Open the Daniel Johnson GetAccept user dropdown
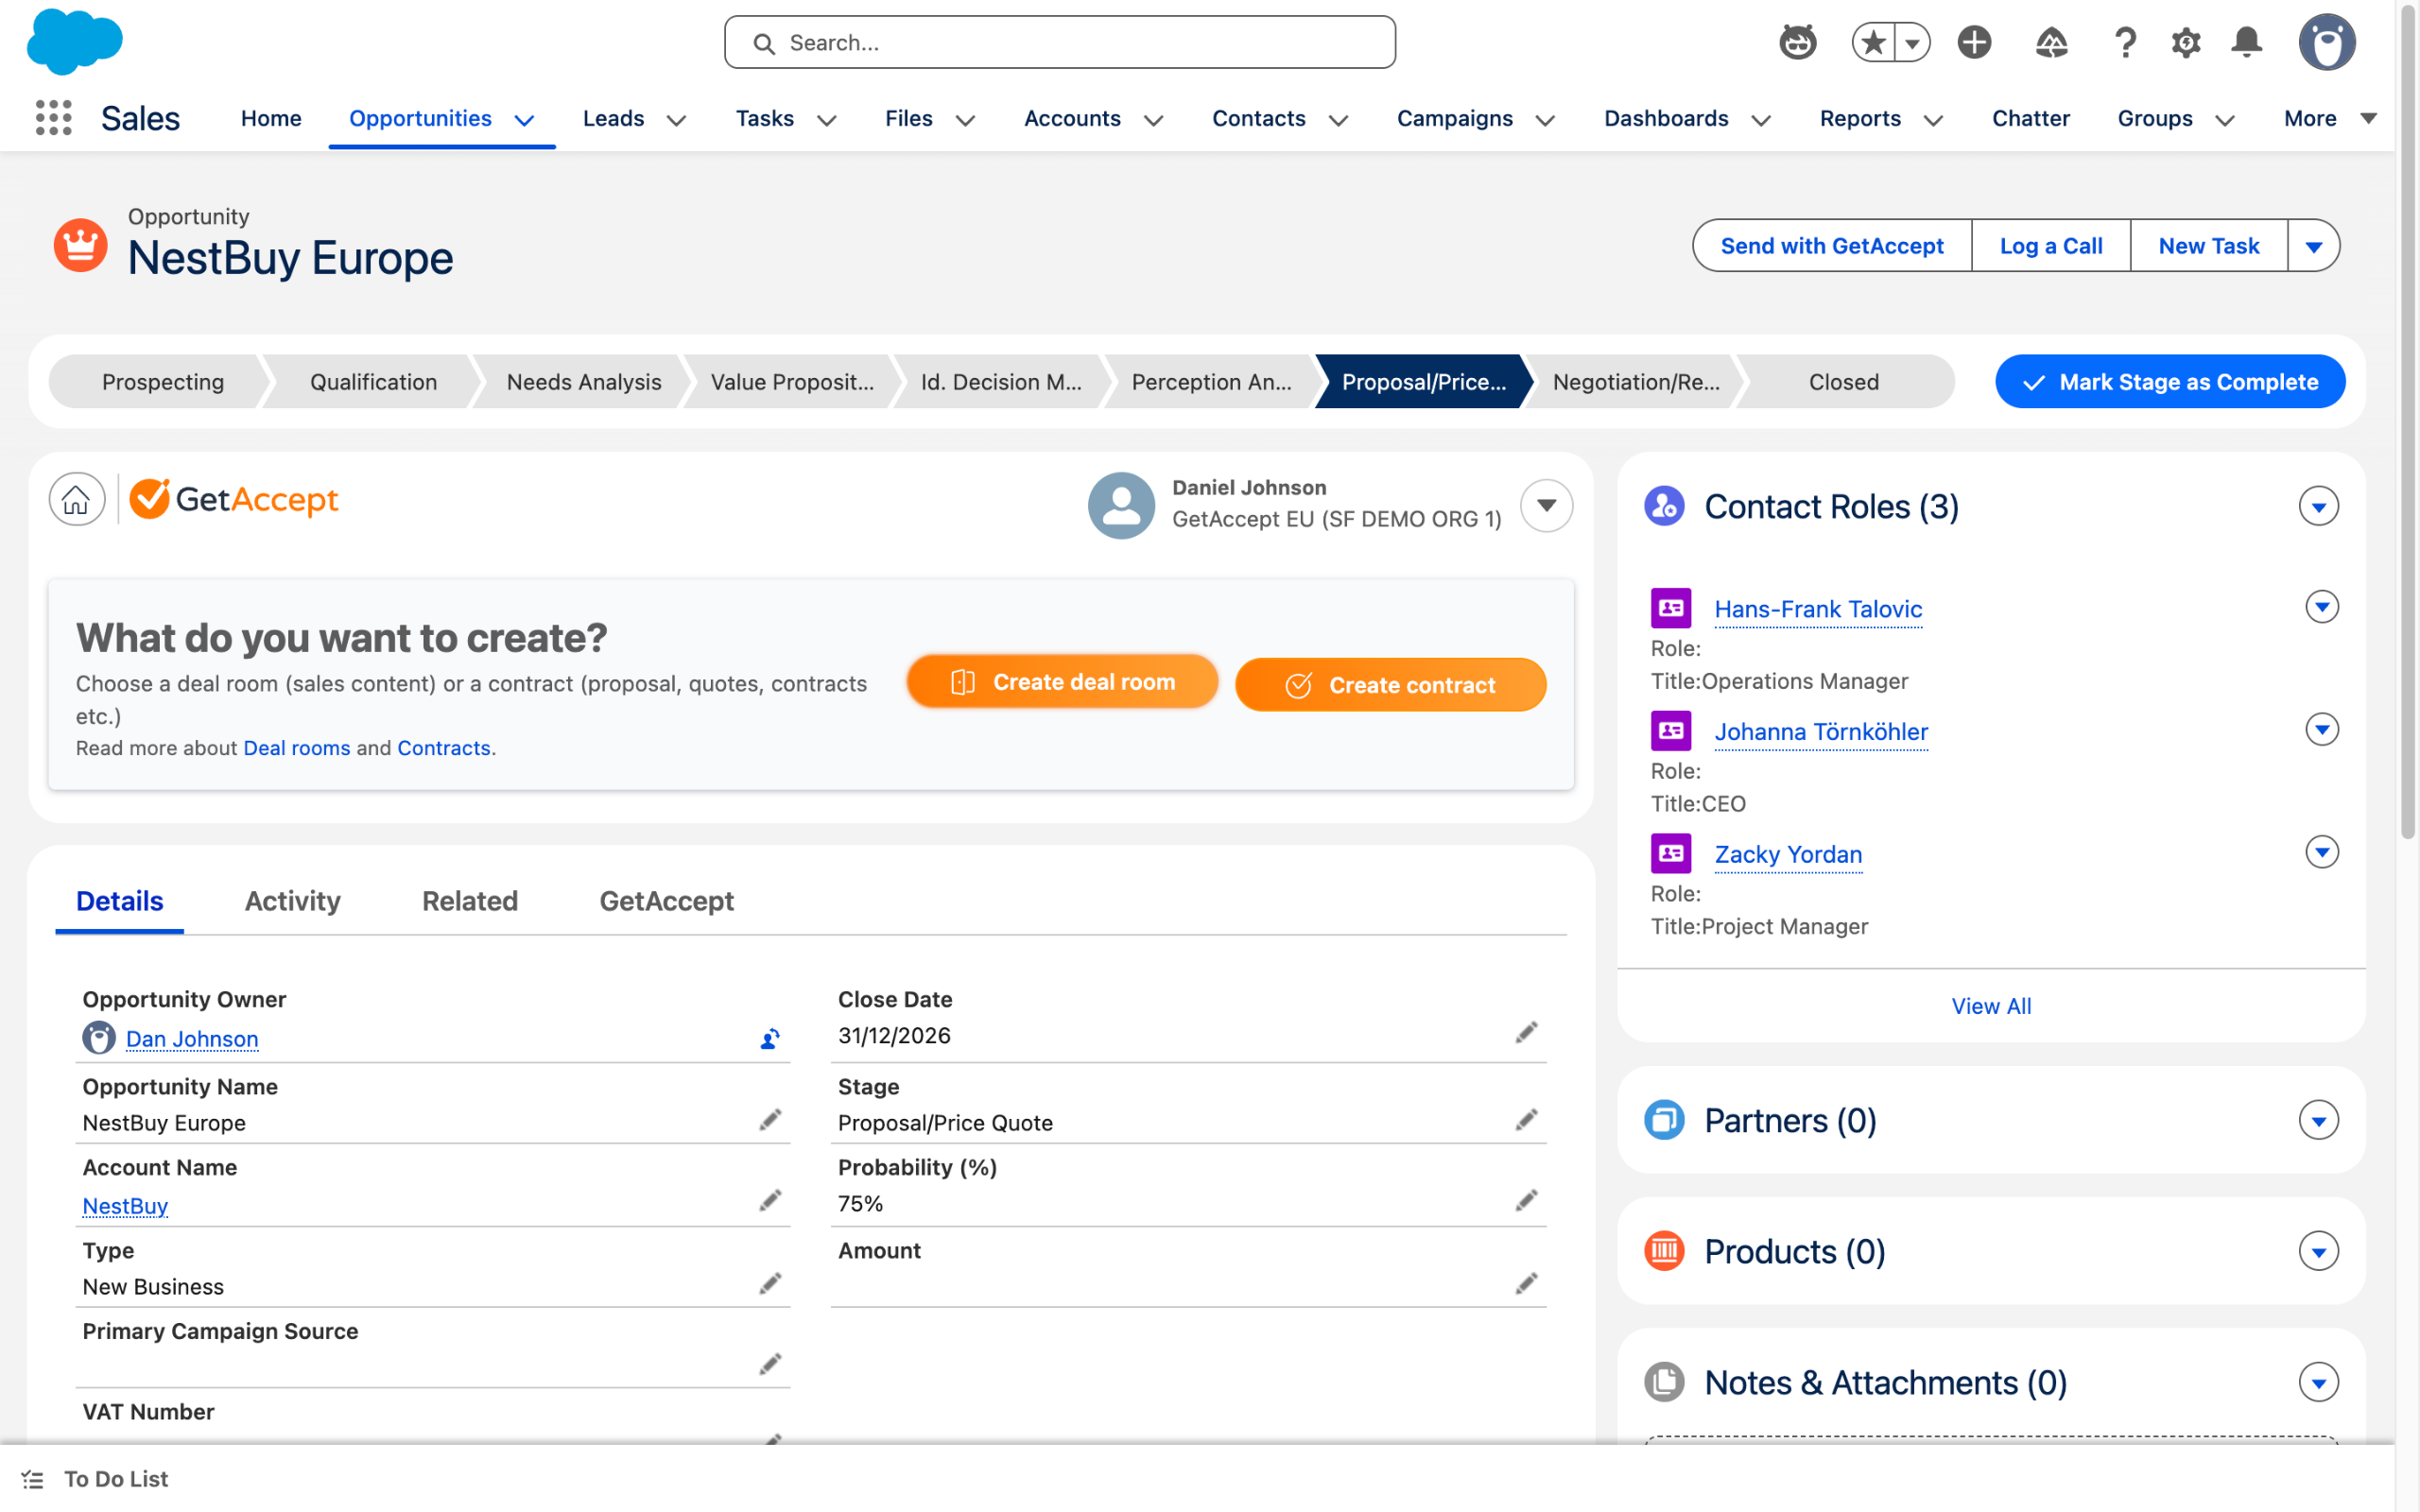Viewport: 2420px width, 1512px height. 1546,505
